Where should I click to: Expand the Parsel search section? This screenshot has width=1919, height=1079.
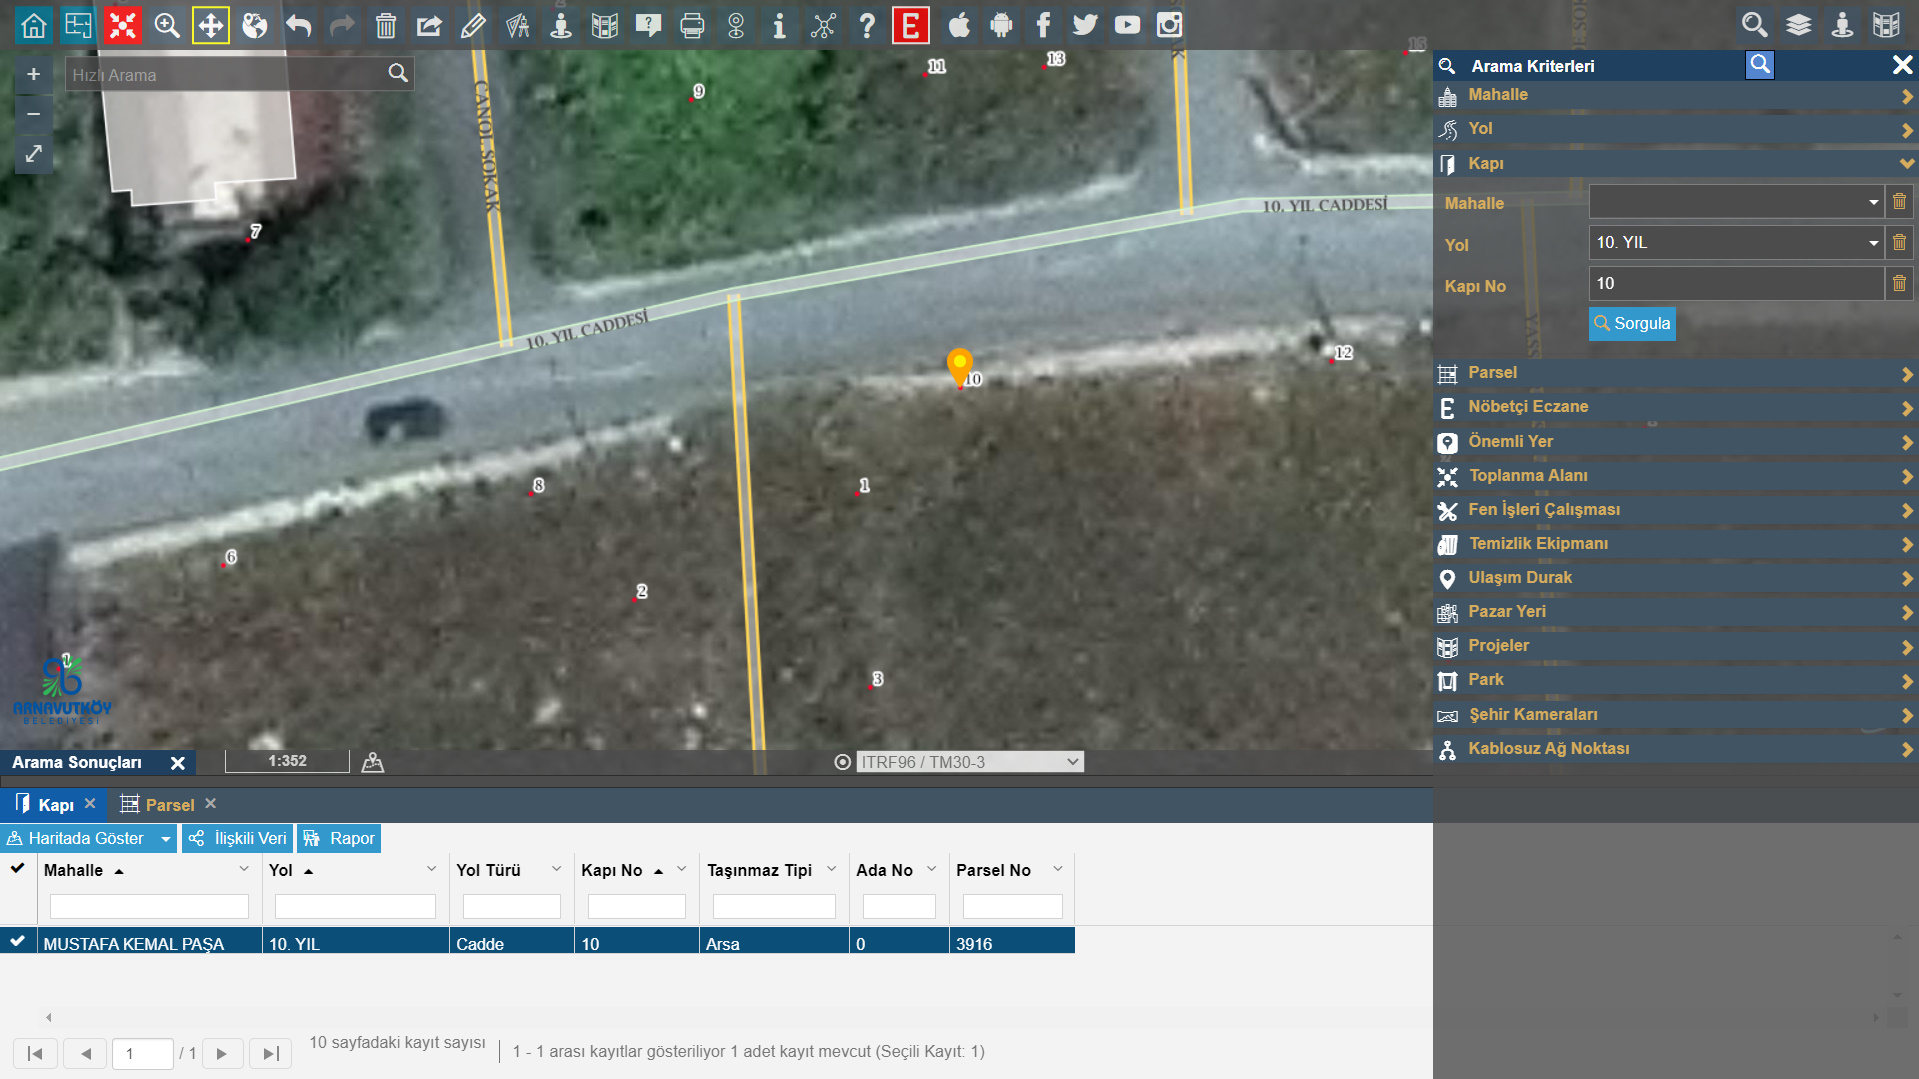tap(1675, 373)
